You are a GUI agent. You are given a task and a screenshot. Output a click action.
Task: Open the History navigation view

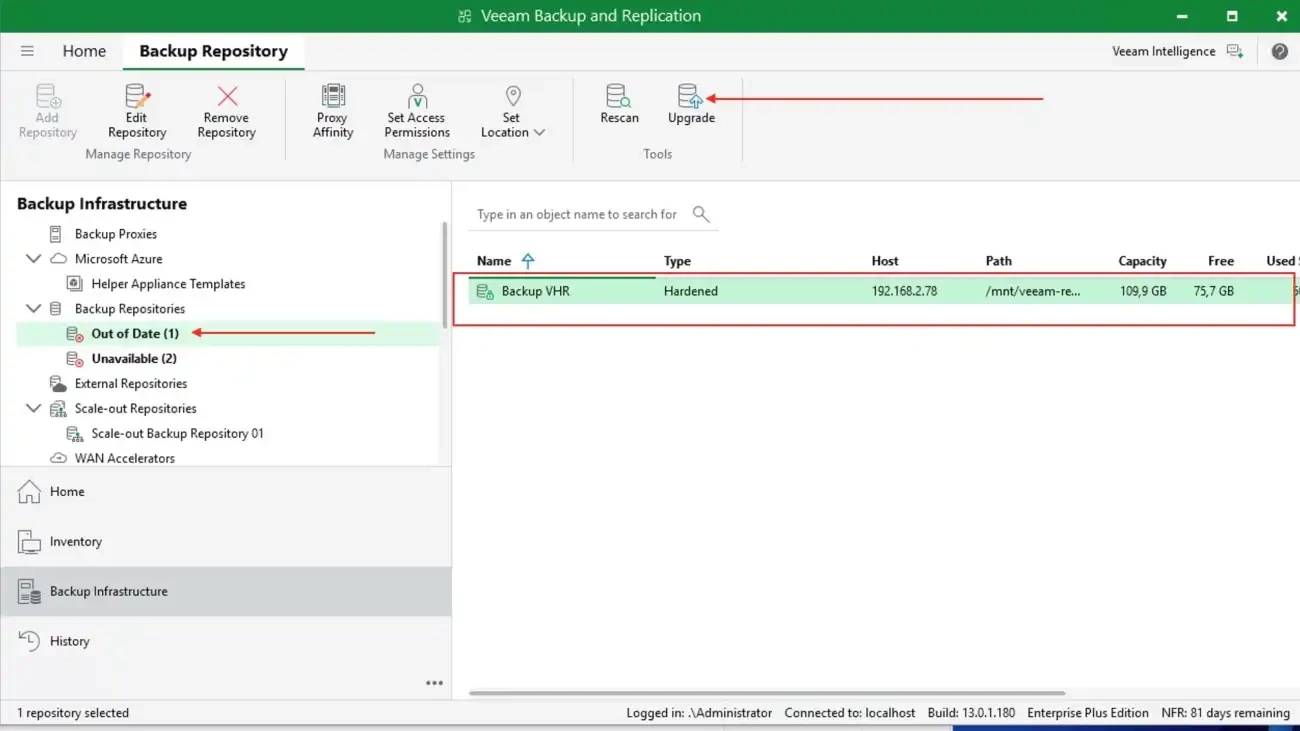click(69, 642)
